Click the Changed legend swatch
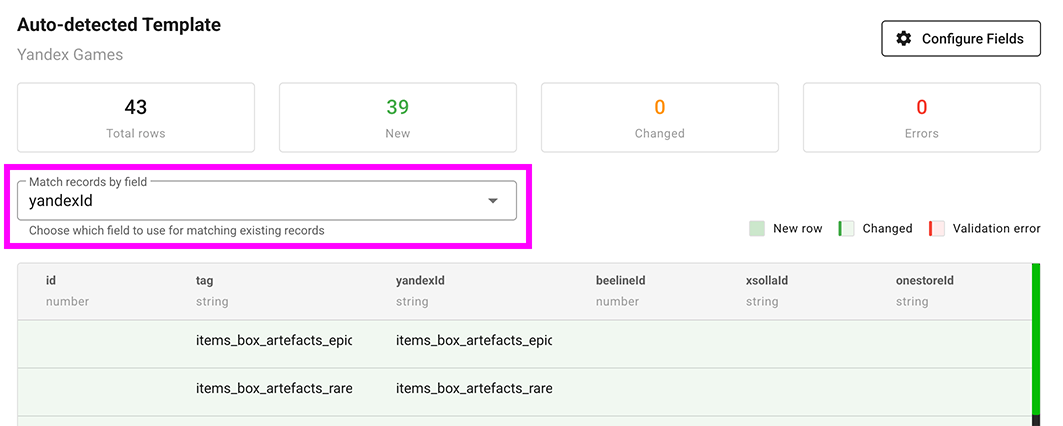Screen dimensions: 1063x426 846,229
